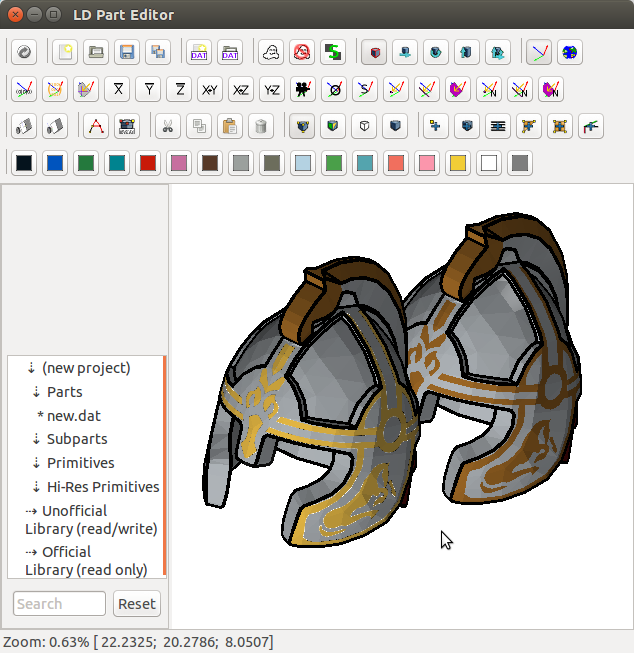The width and height of the screenshot is (634, 653).
Task: Click the scissors Cut icon
Action: coord(168,126)
